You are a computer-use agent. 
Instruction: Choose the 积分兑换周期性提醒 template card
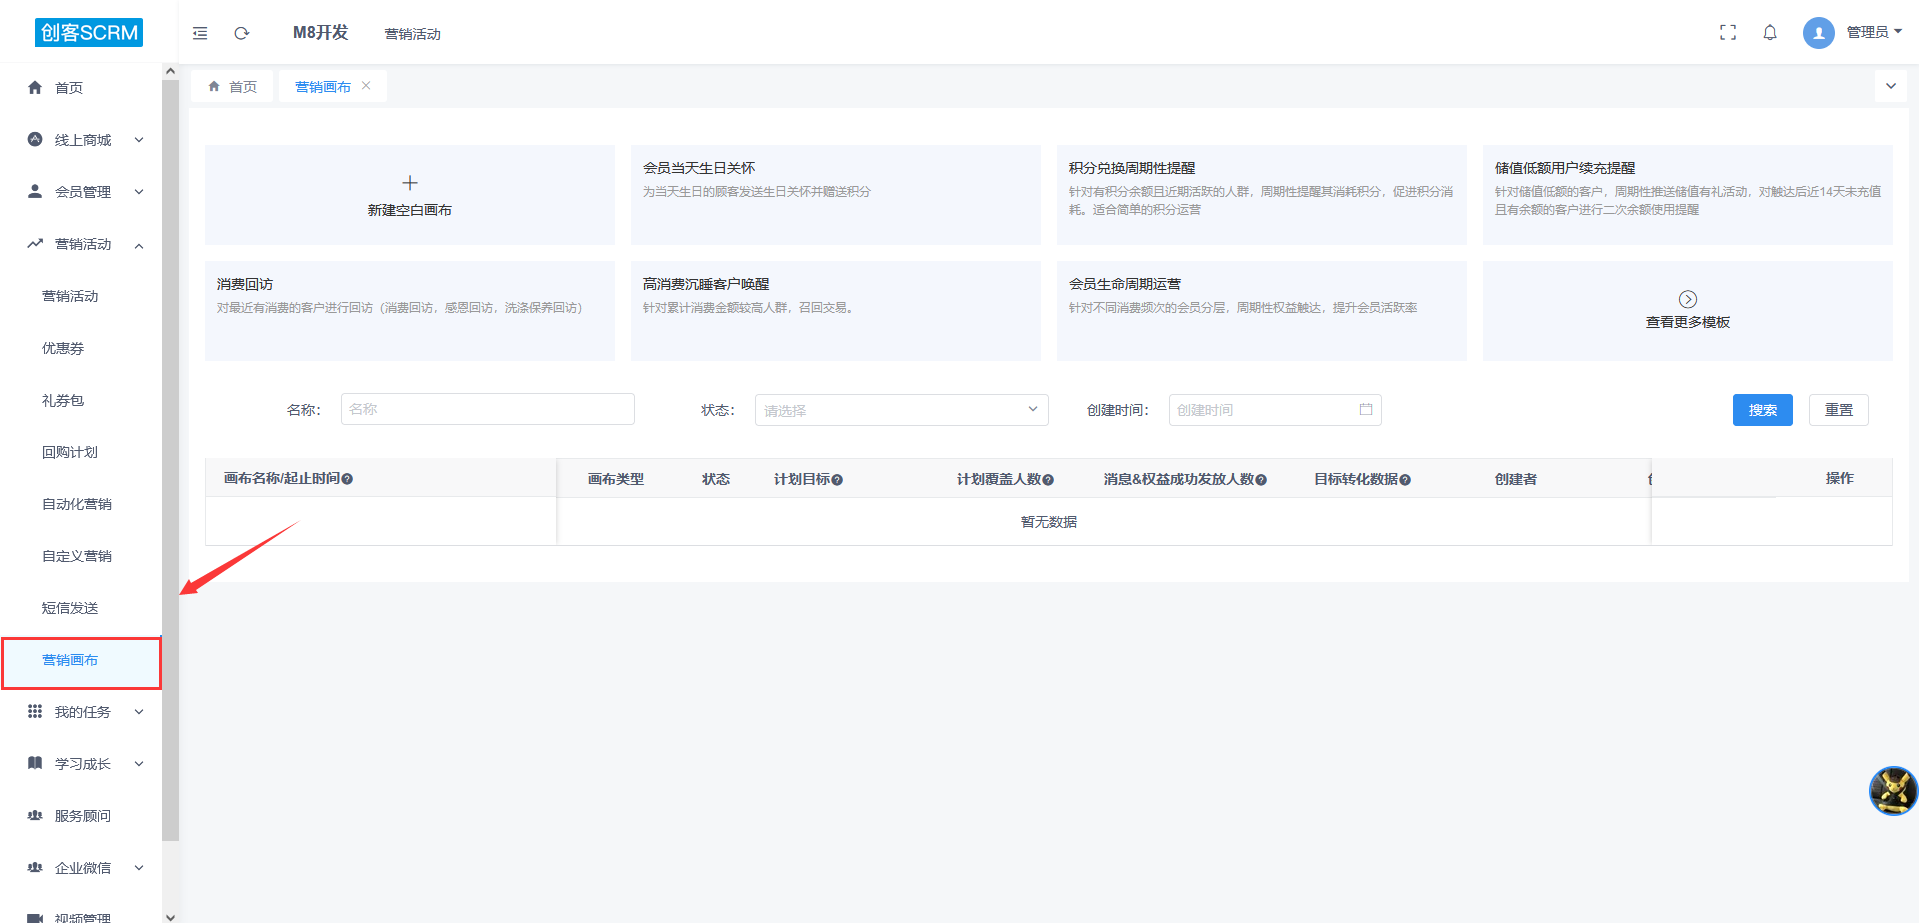[x=1262, y=195]
